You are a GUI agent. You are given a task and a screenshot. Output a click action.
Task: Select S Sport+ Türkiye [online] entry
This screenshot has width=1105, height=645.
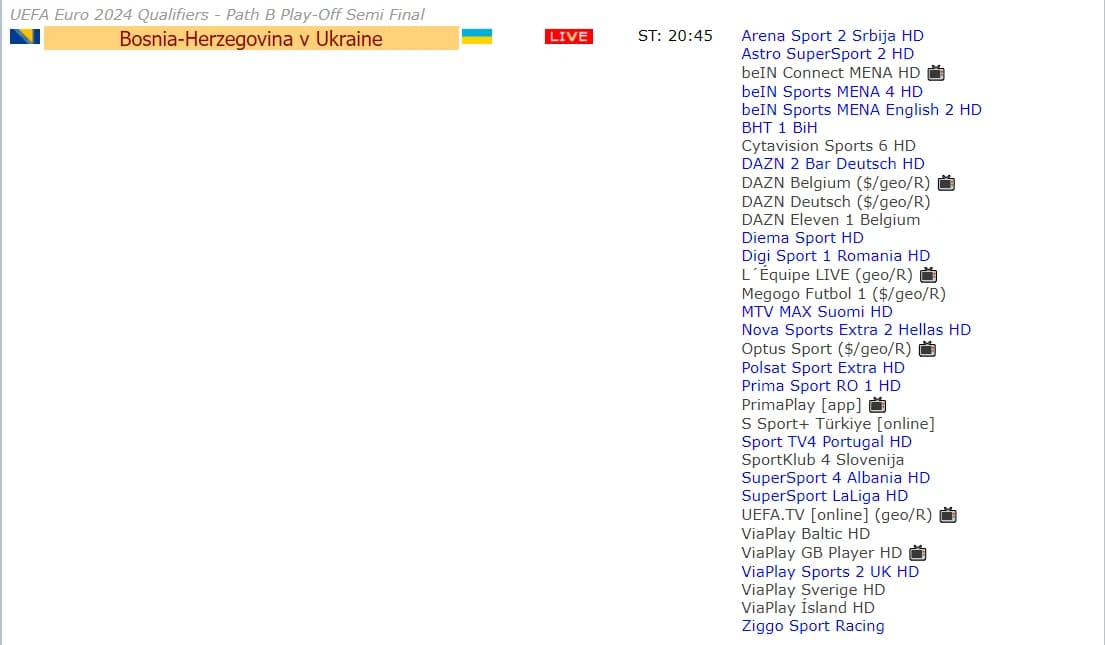838,424
